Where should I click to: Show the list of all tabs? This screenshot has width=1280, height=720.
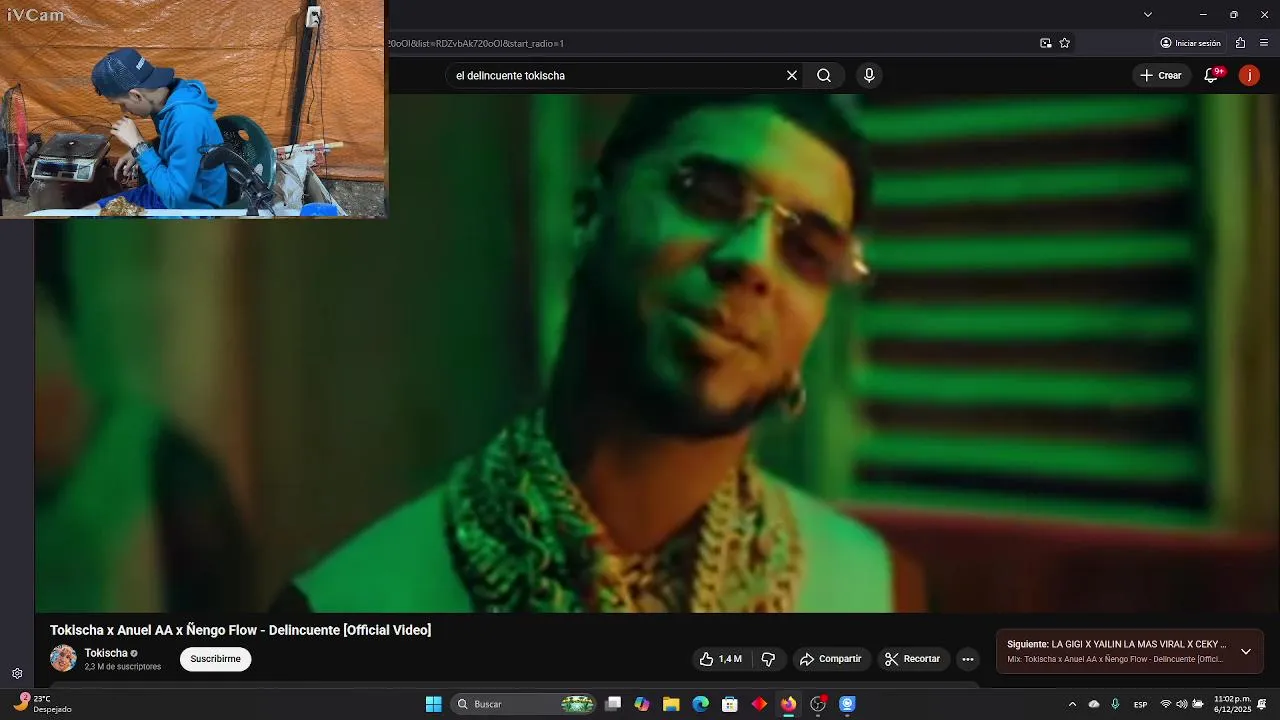[x=1147, y=14]
